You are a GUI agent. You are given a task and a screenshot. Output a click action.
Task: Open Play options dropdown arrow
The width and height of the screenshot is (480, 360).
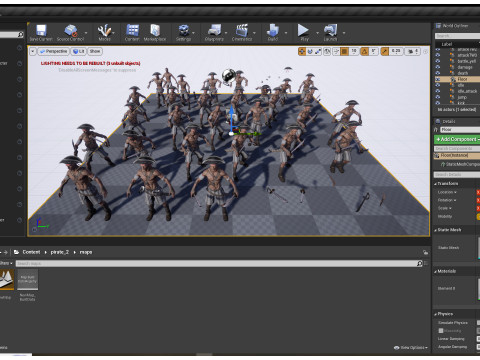click(317, 33)
